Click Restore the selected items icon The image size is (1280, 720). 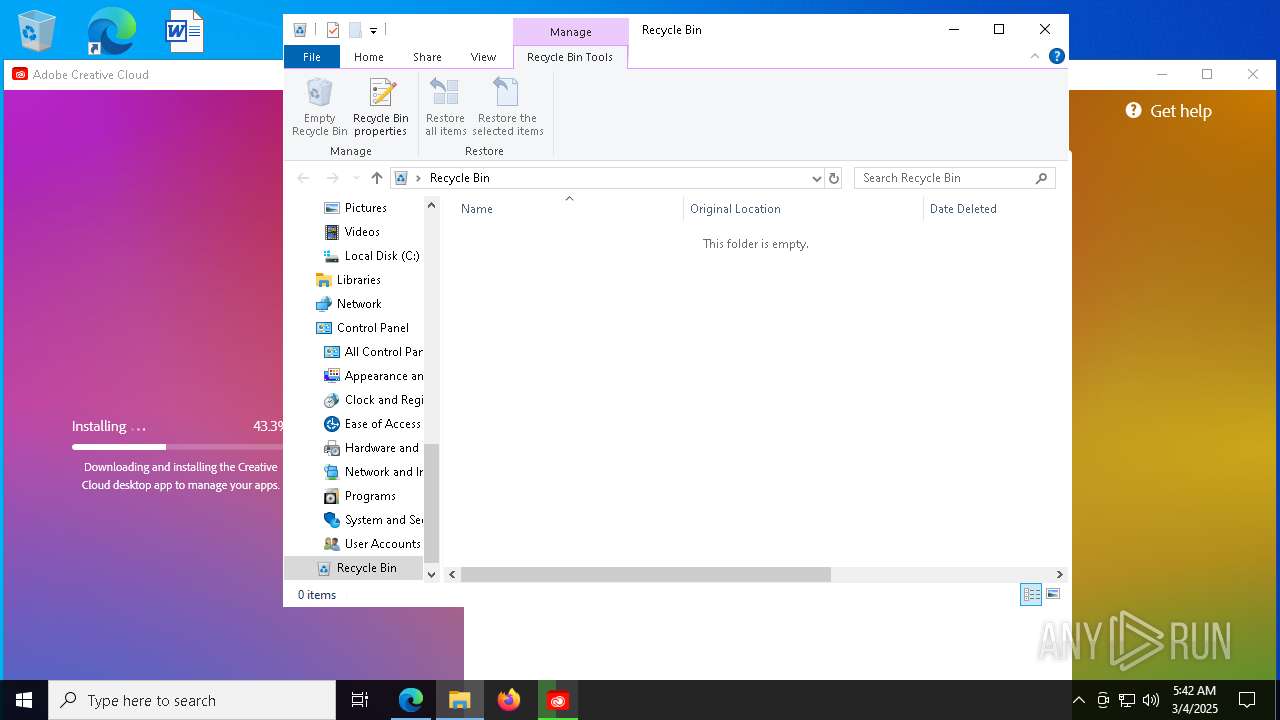pyautogui.click(x=508, y=107)
